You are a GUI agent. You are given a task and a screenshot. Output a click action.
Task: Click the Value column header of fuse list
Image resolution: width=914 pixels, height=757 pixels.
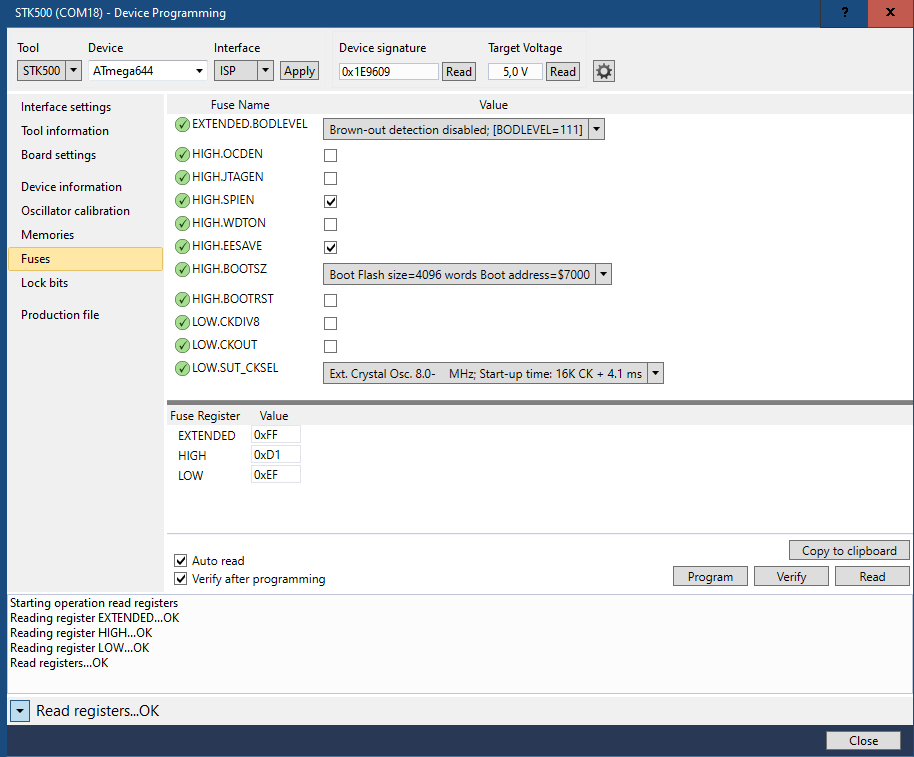(493, 105)
